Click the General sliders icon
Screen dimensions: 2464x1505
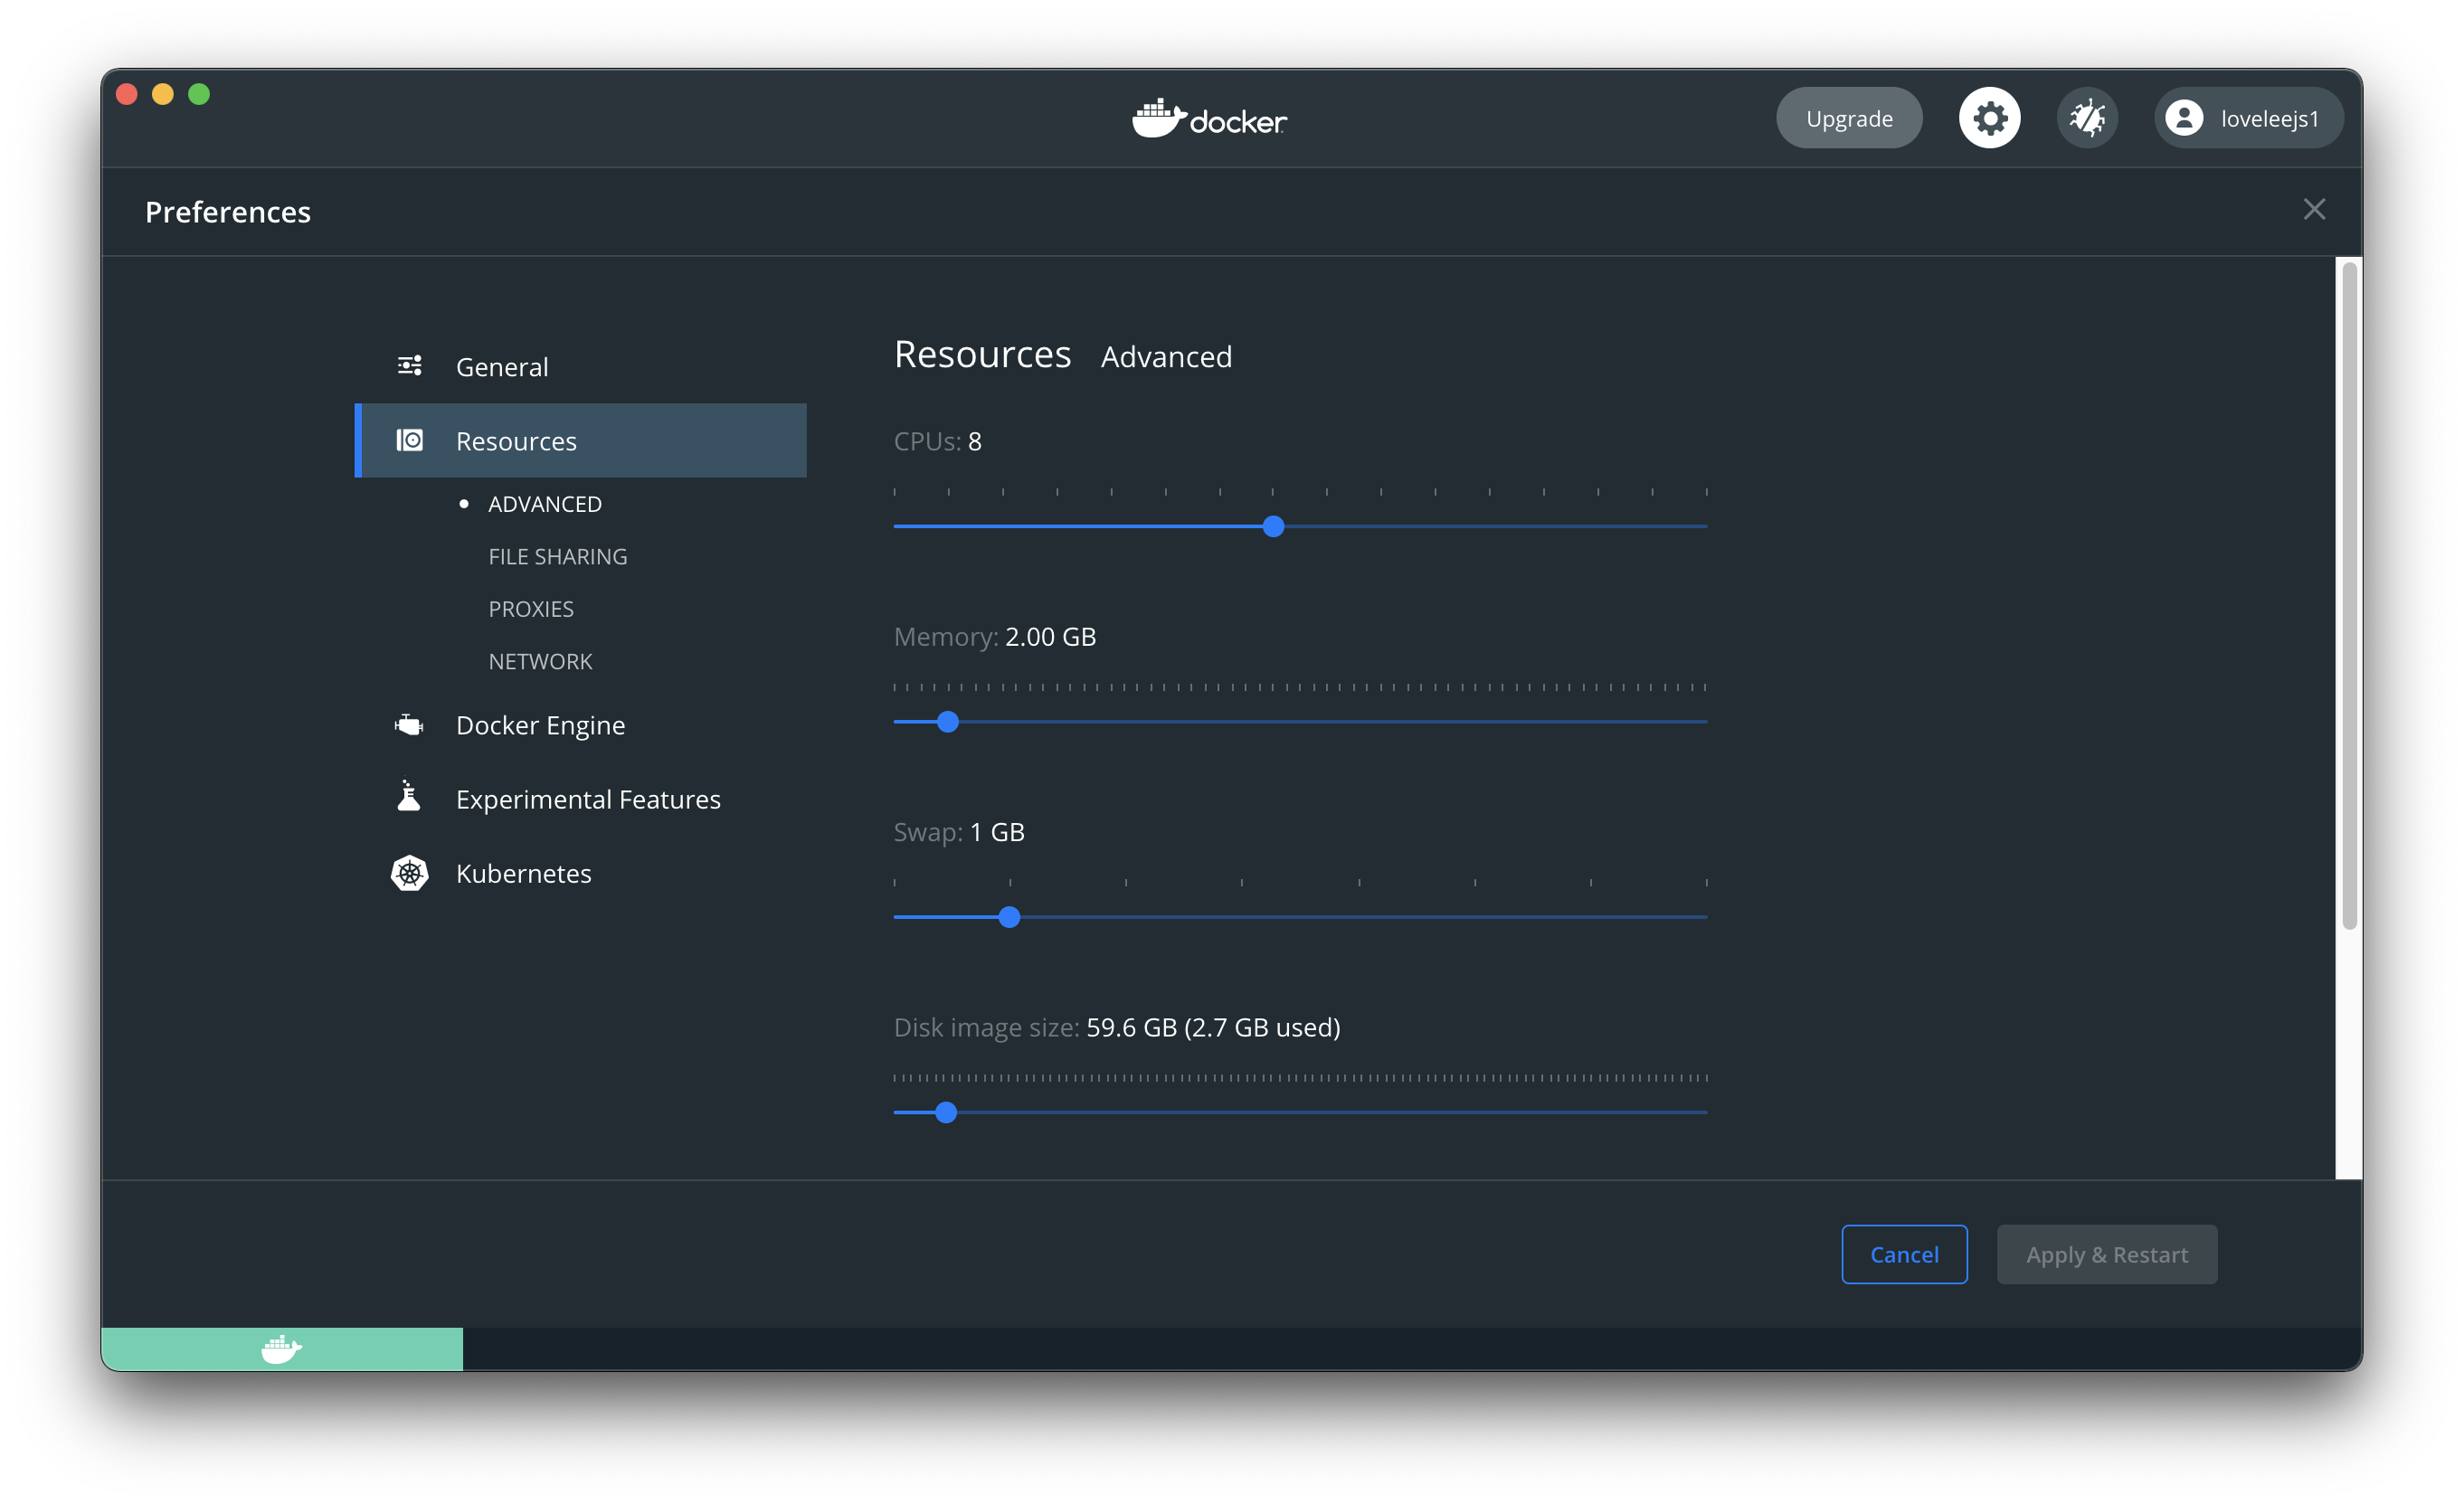pyautogui.click(x=410, y=366)
